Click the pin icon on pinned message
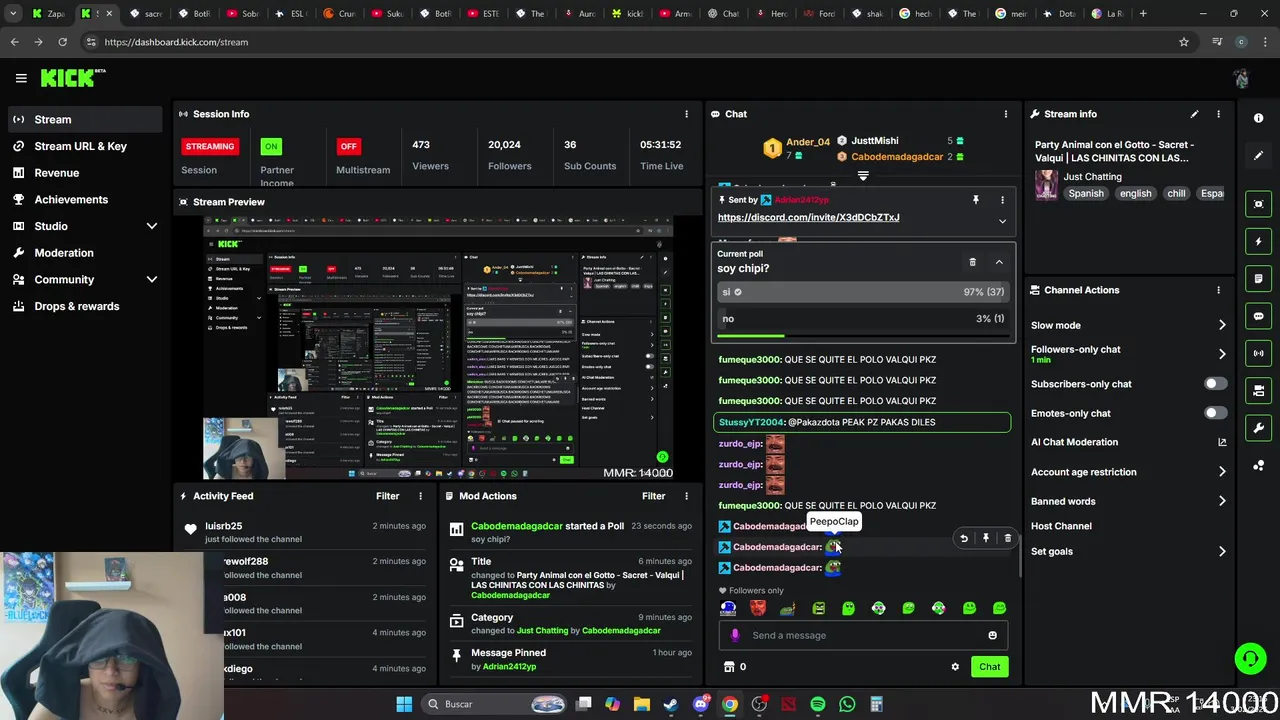 click(x=976, y=200)
